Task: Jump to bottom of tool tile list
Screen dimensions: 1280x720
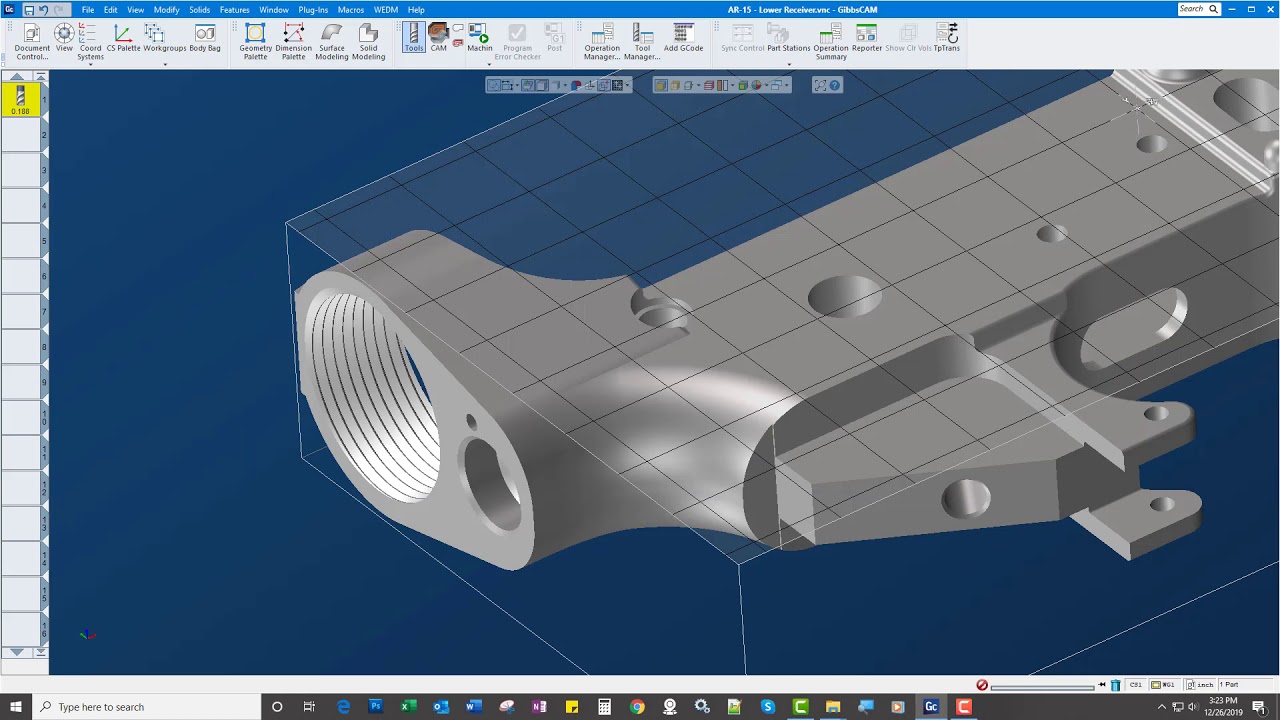Action: point(40,652)
